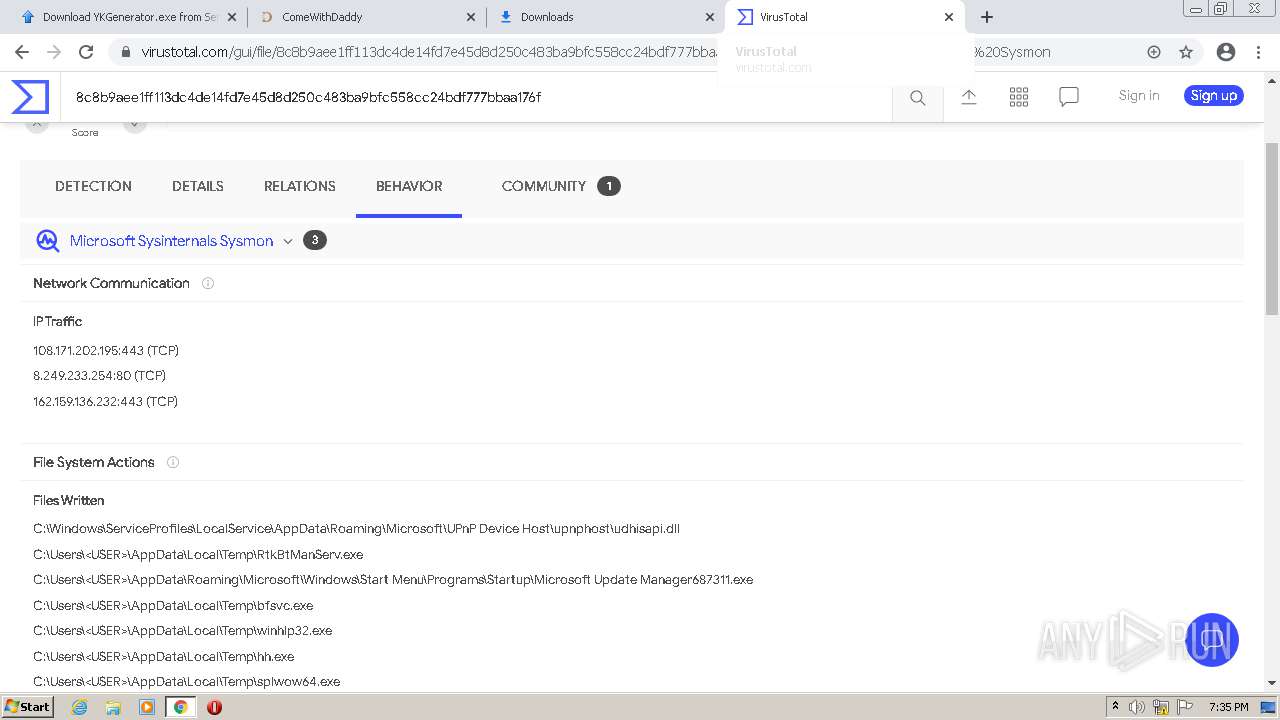Click the hh.exe file path
This screenshot has width=1280, height=720.
pos(164,656)
